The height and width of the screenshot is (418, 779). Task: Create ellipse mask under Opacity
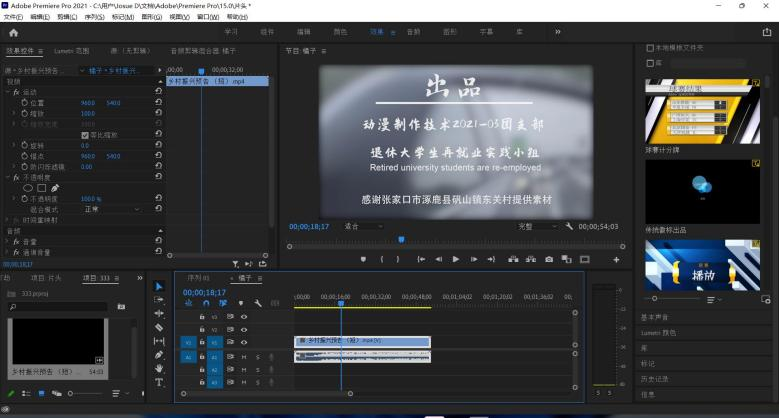pos(28,188)
